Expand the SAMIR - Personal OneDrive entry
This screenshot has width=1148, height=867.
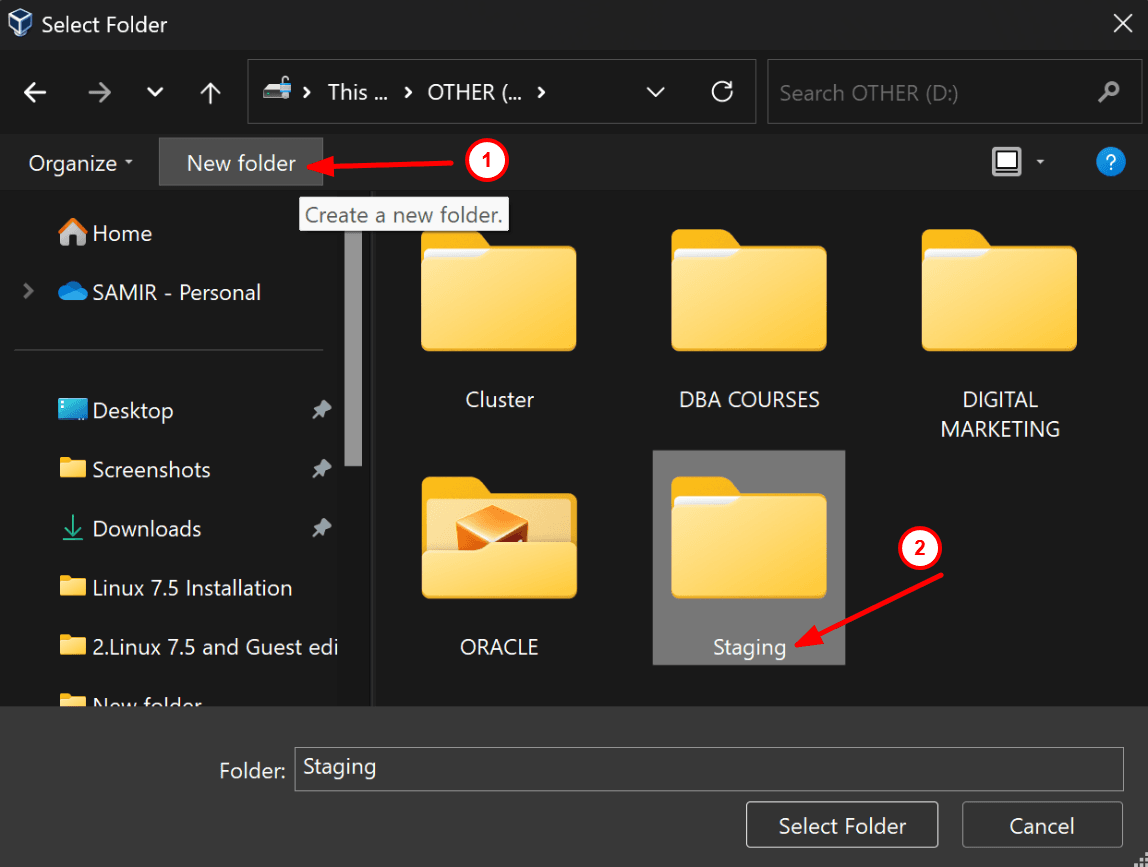(27, 291)
